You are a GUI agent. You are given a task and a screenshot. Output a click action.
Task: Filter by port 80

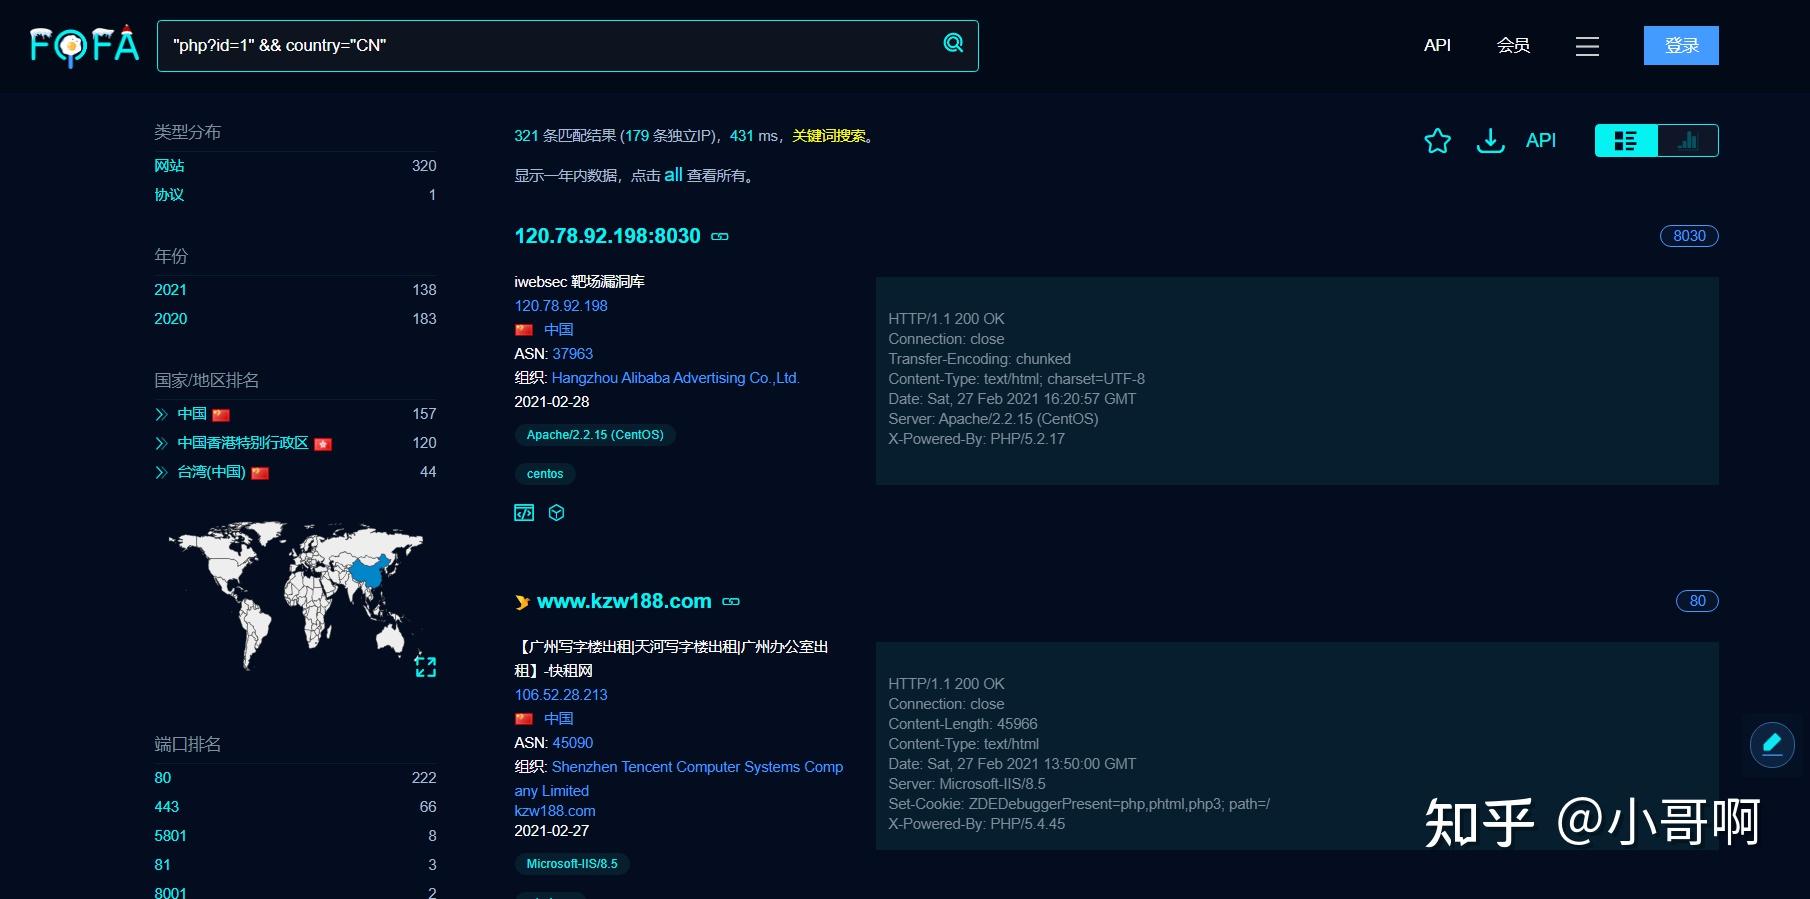162,778
